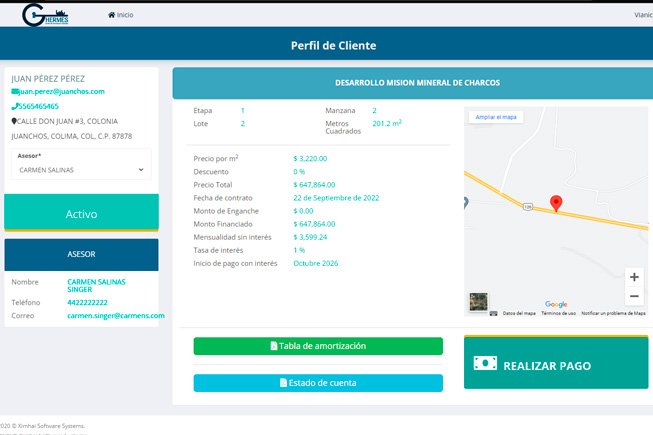653x435 pixels.
Task: Click Precio Total value $ 647,864.00
Action: pos(314,185)
